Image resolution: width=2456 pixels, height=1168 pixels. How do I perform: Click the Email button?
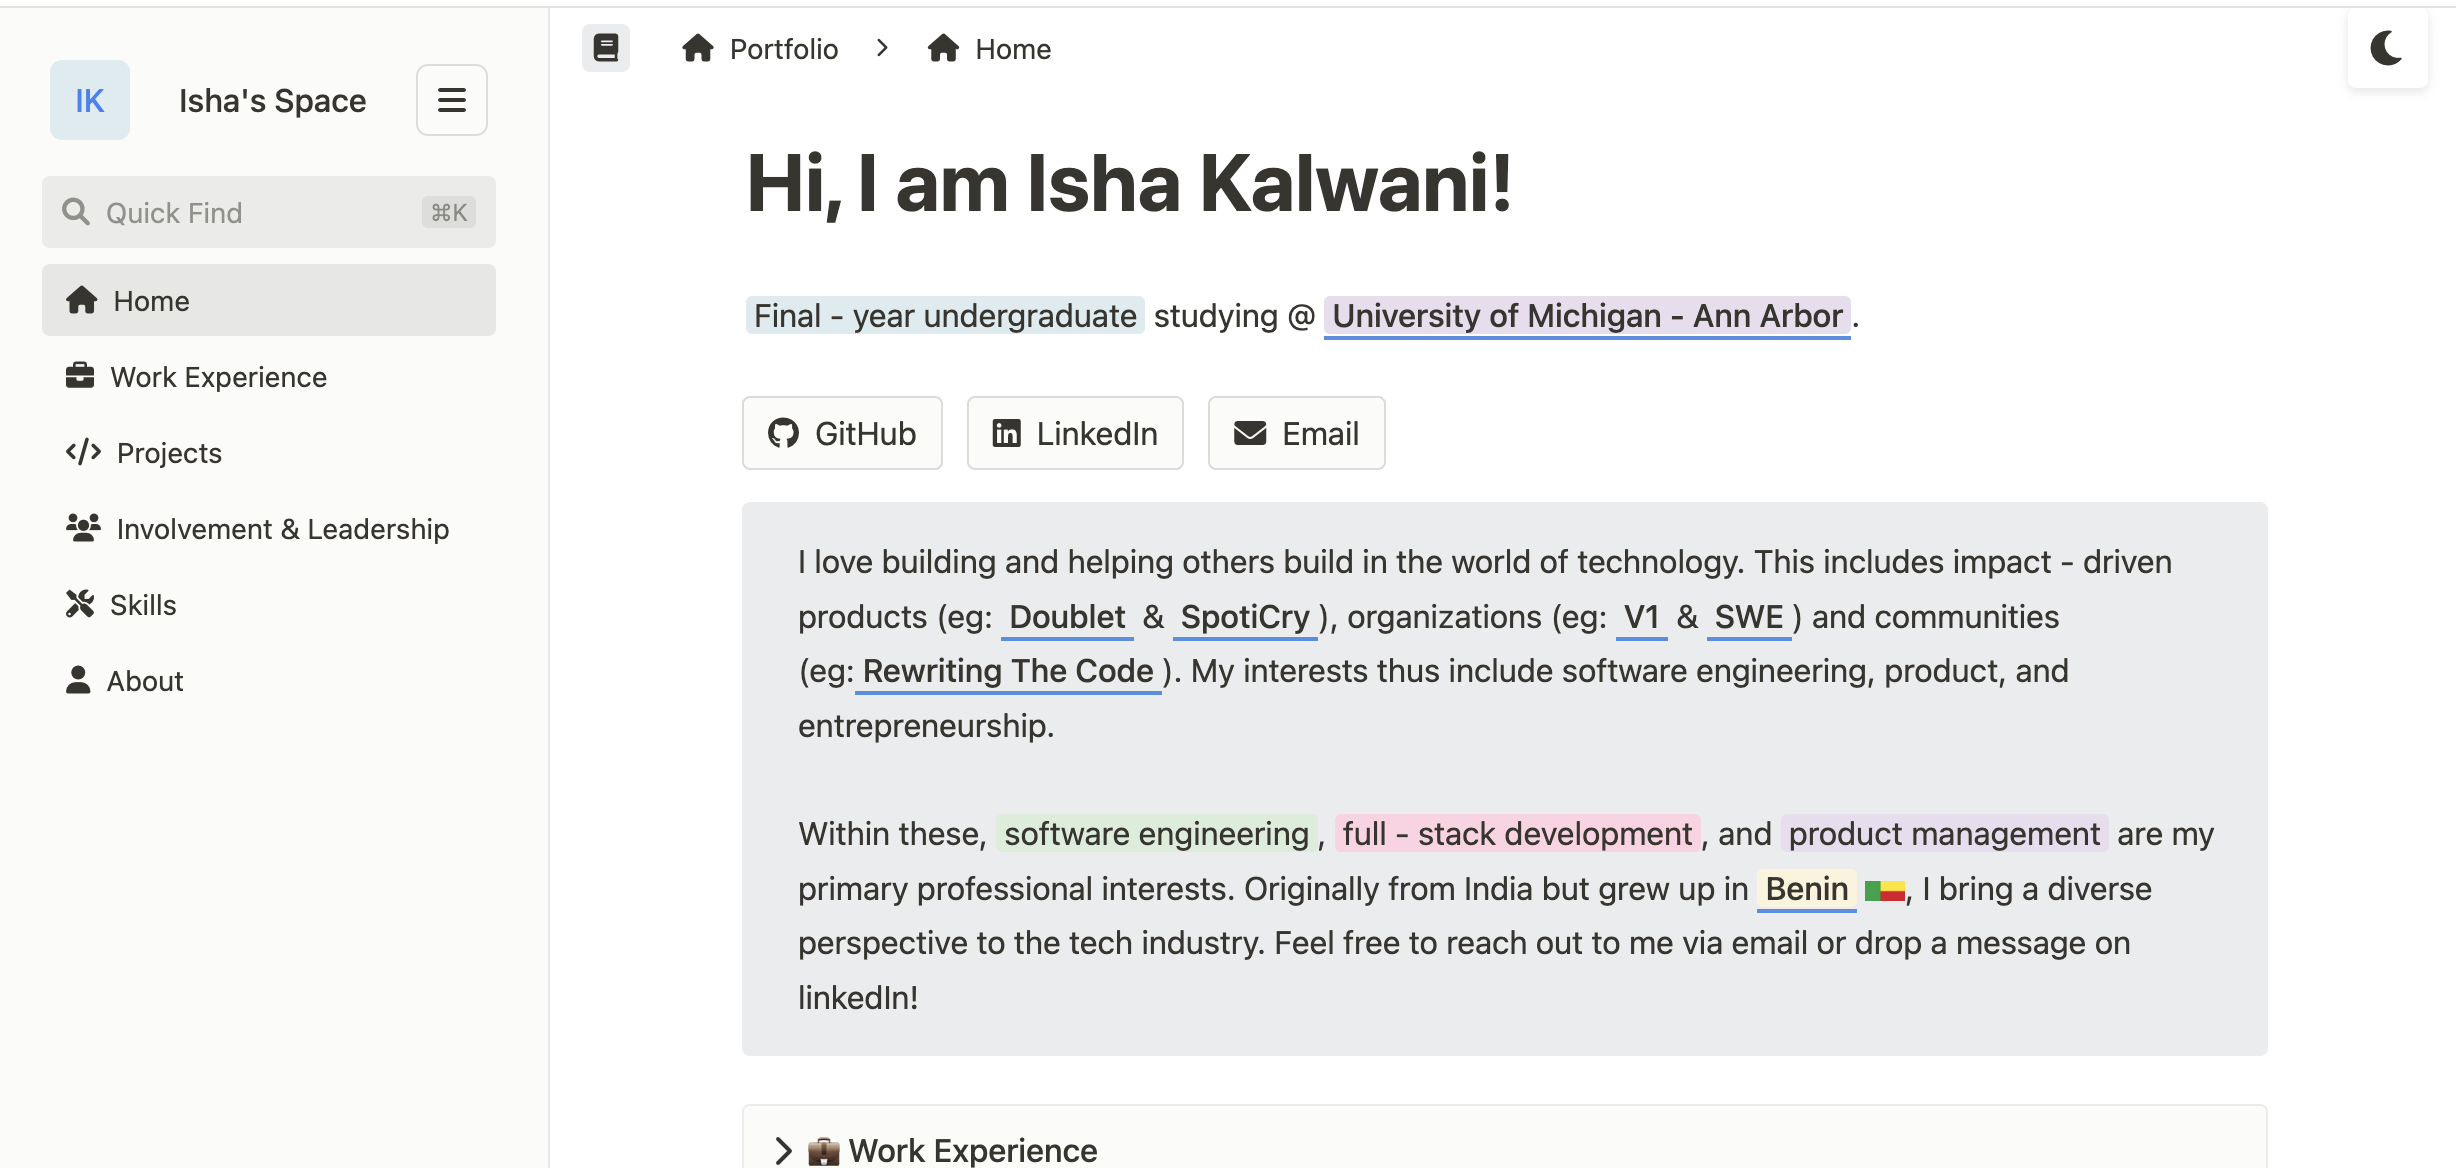pyautogui.click(x=1296, y=433)
